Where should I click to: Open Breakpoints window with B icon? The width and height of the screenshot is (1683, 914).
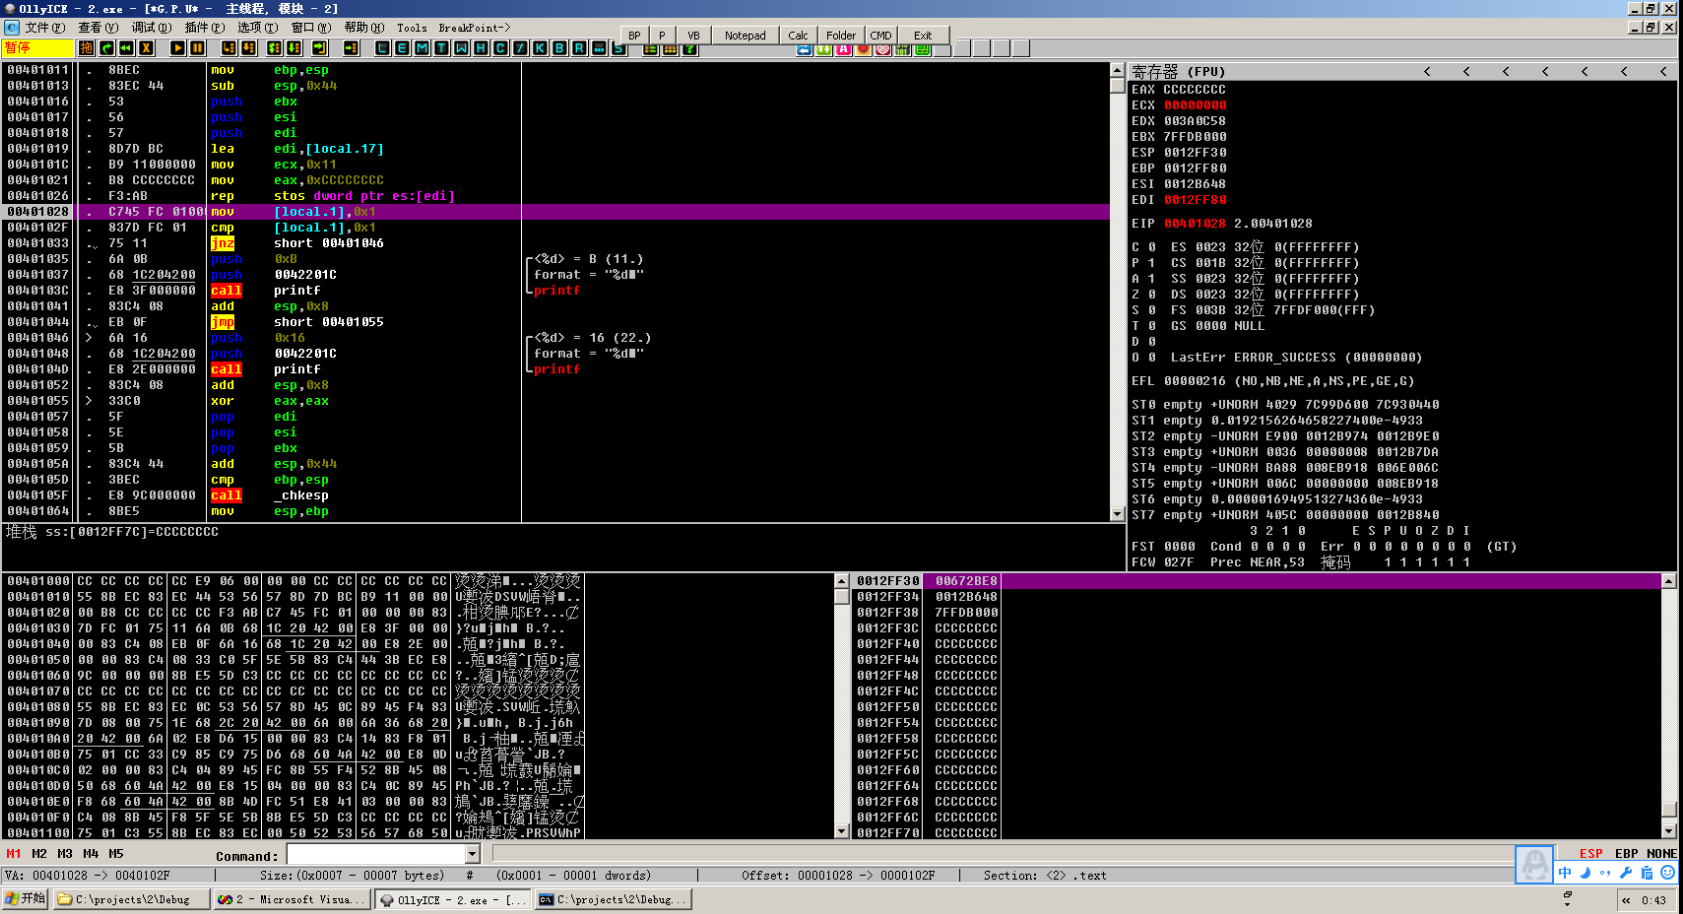point(559,48)
